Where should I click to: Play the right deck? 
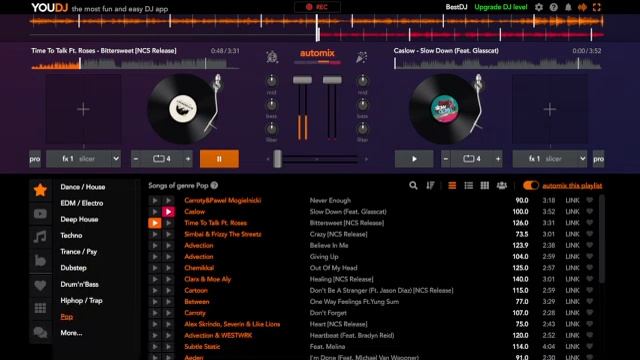click(x=414, y=159)
